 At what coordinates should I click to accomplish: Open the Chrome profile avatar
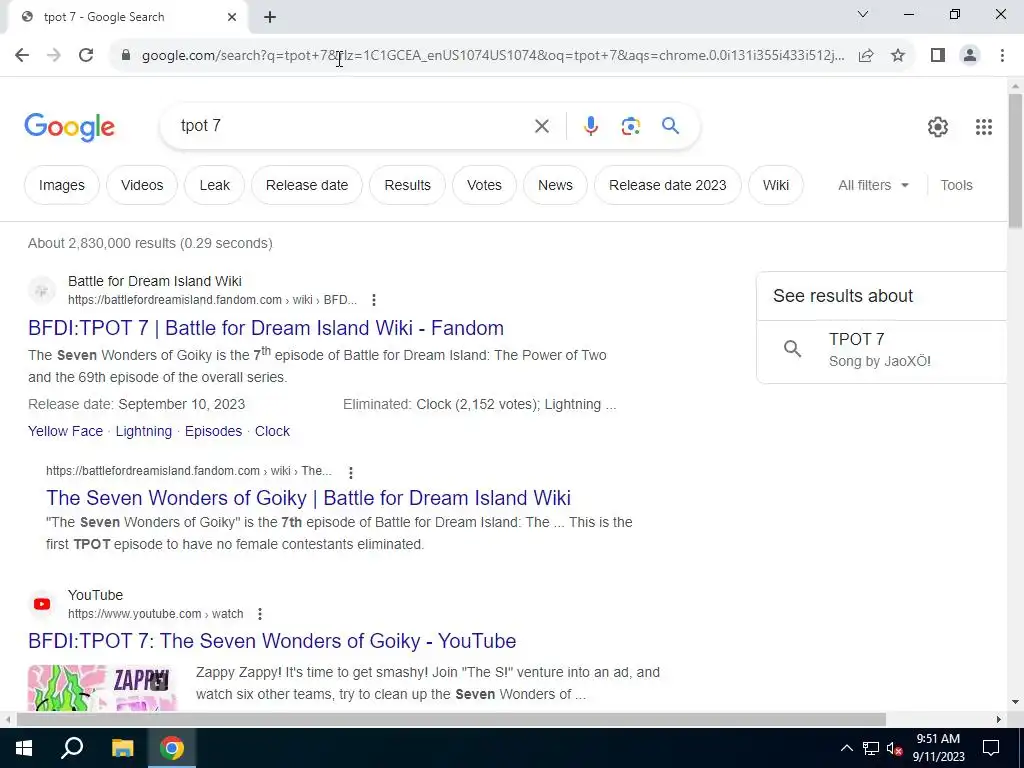tap(970, 56)
